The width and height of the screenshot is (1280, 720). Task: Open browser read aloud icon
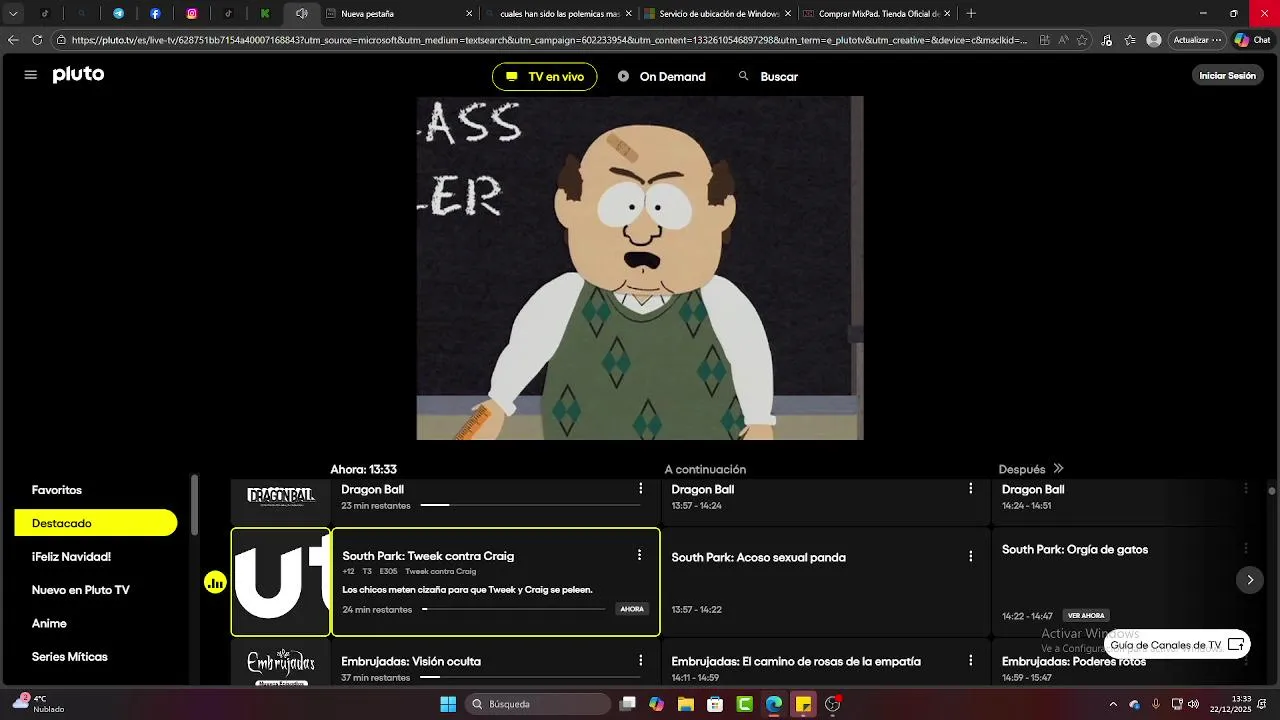[1063, 40]
